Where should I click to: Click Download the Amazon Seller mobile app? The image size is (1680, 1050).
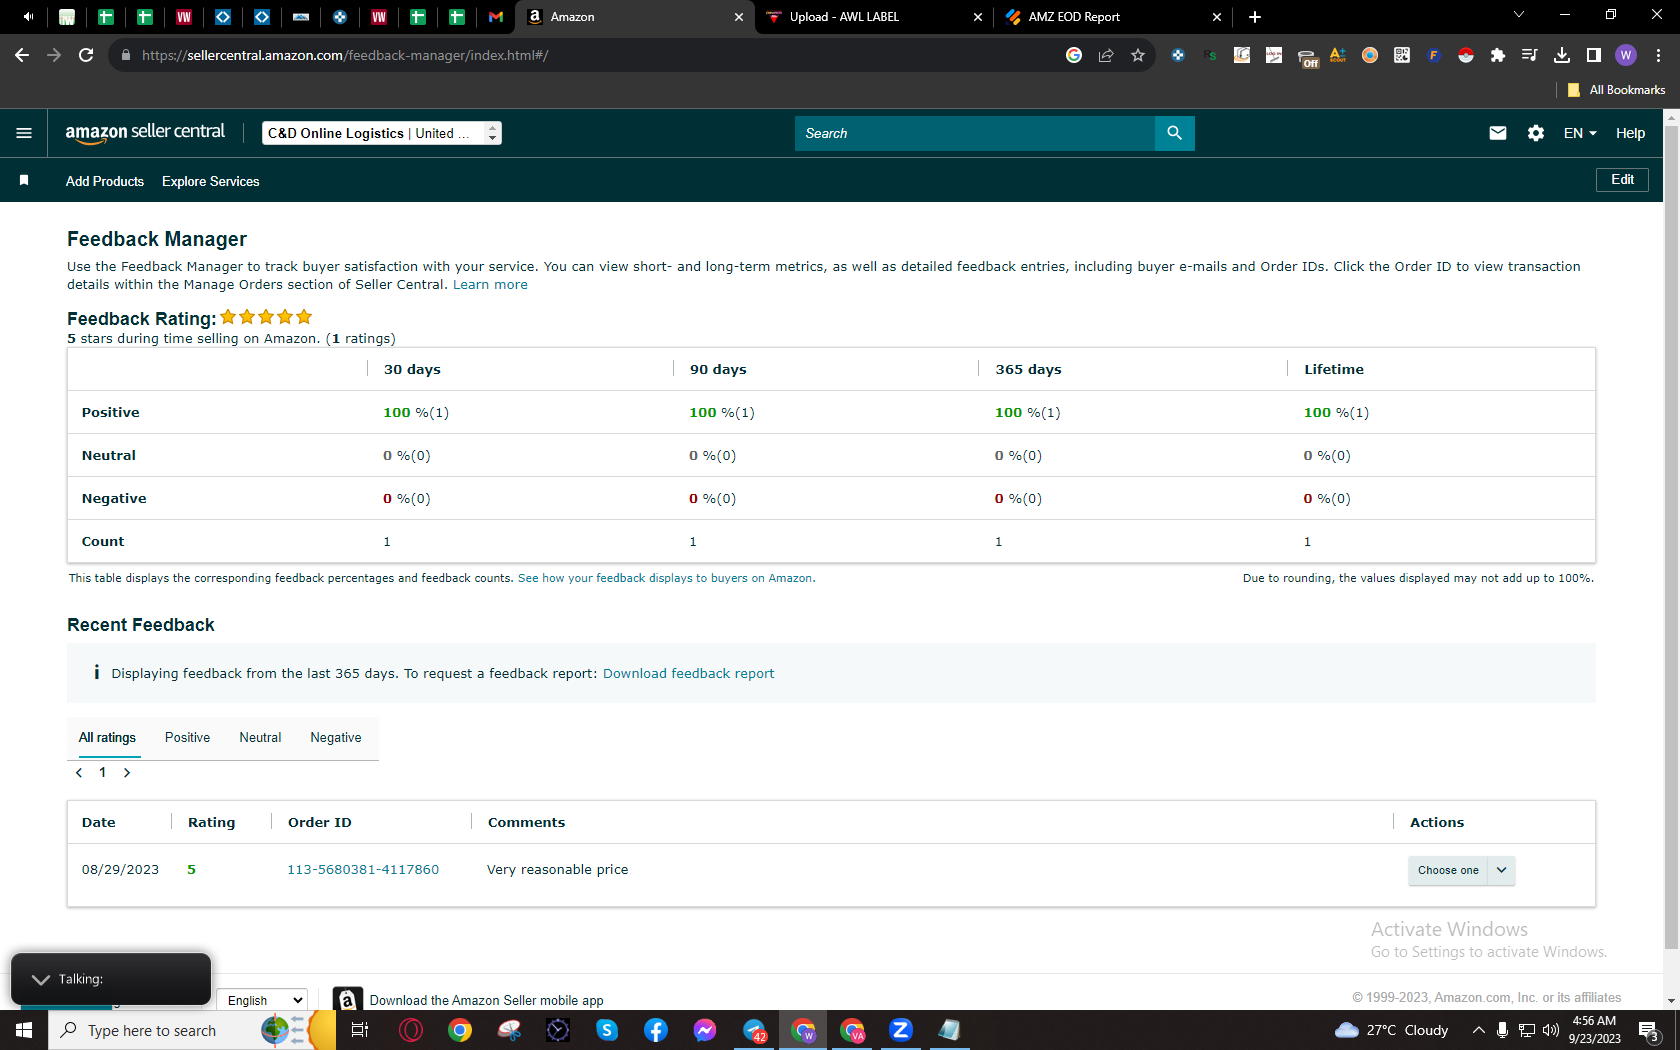point(486,1001)
